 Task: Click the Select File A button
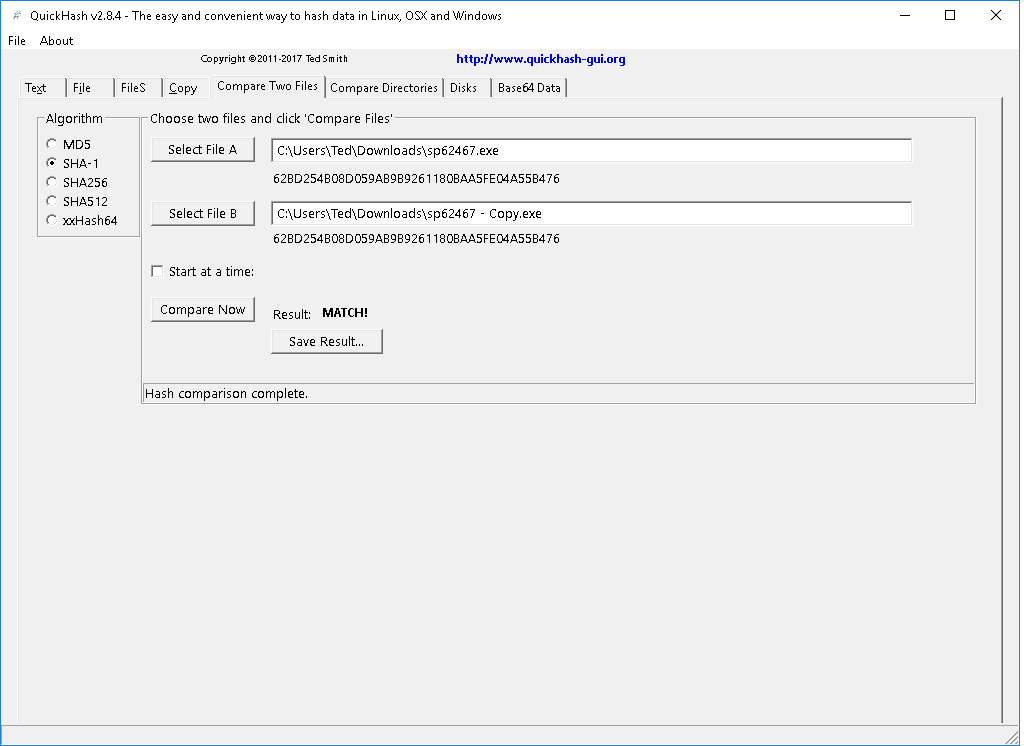tap(202, 149)
